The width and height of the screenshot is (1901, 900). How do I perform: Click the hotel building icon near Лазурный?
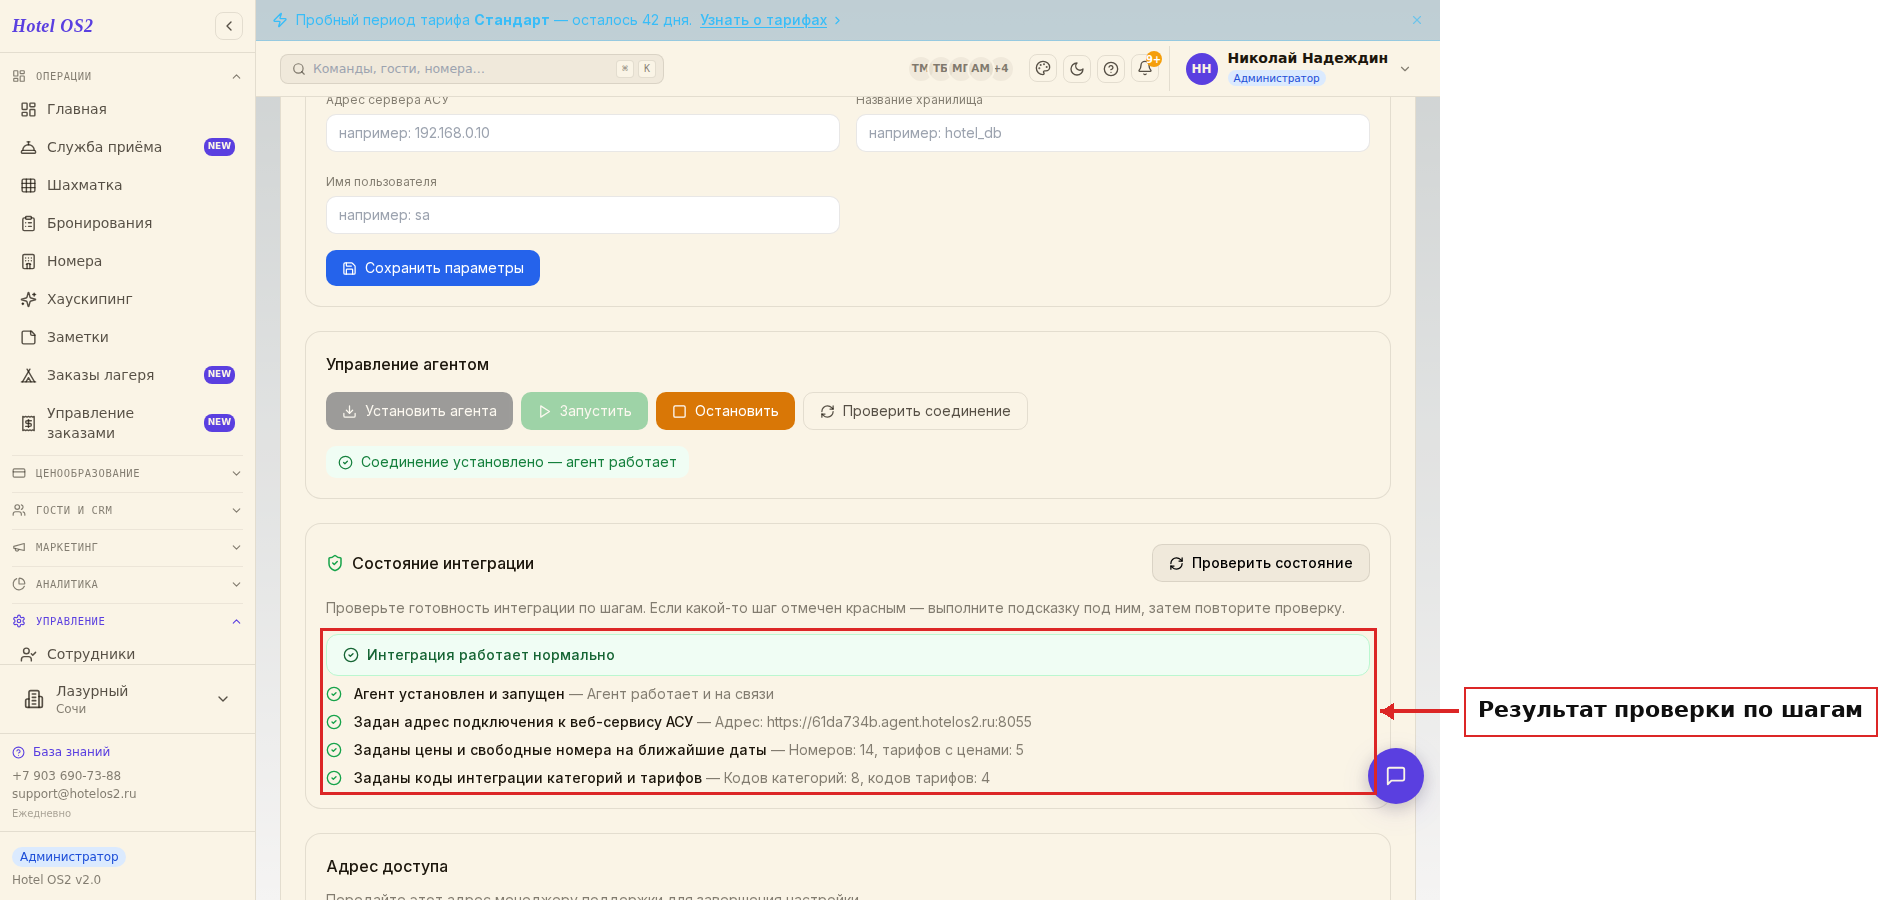click(x=34, y=699)
